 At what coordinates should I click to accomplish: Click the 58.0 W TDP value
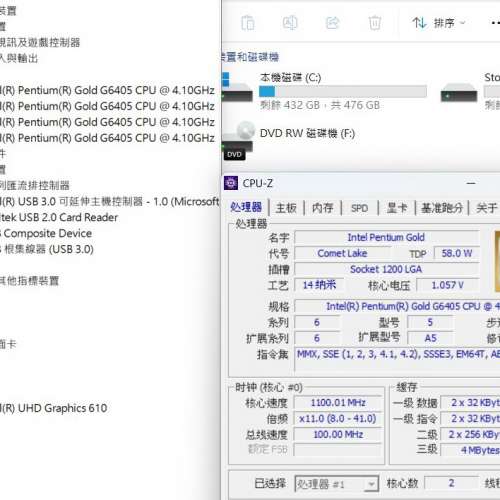[457, 253]
